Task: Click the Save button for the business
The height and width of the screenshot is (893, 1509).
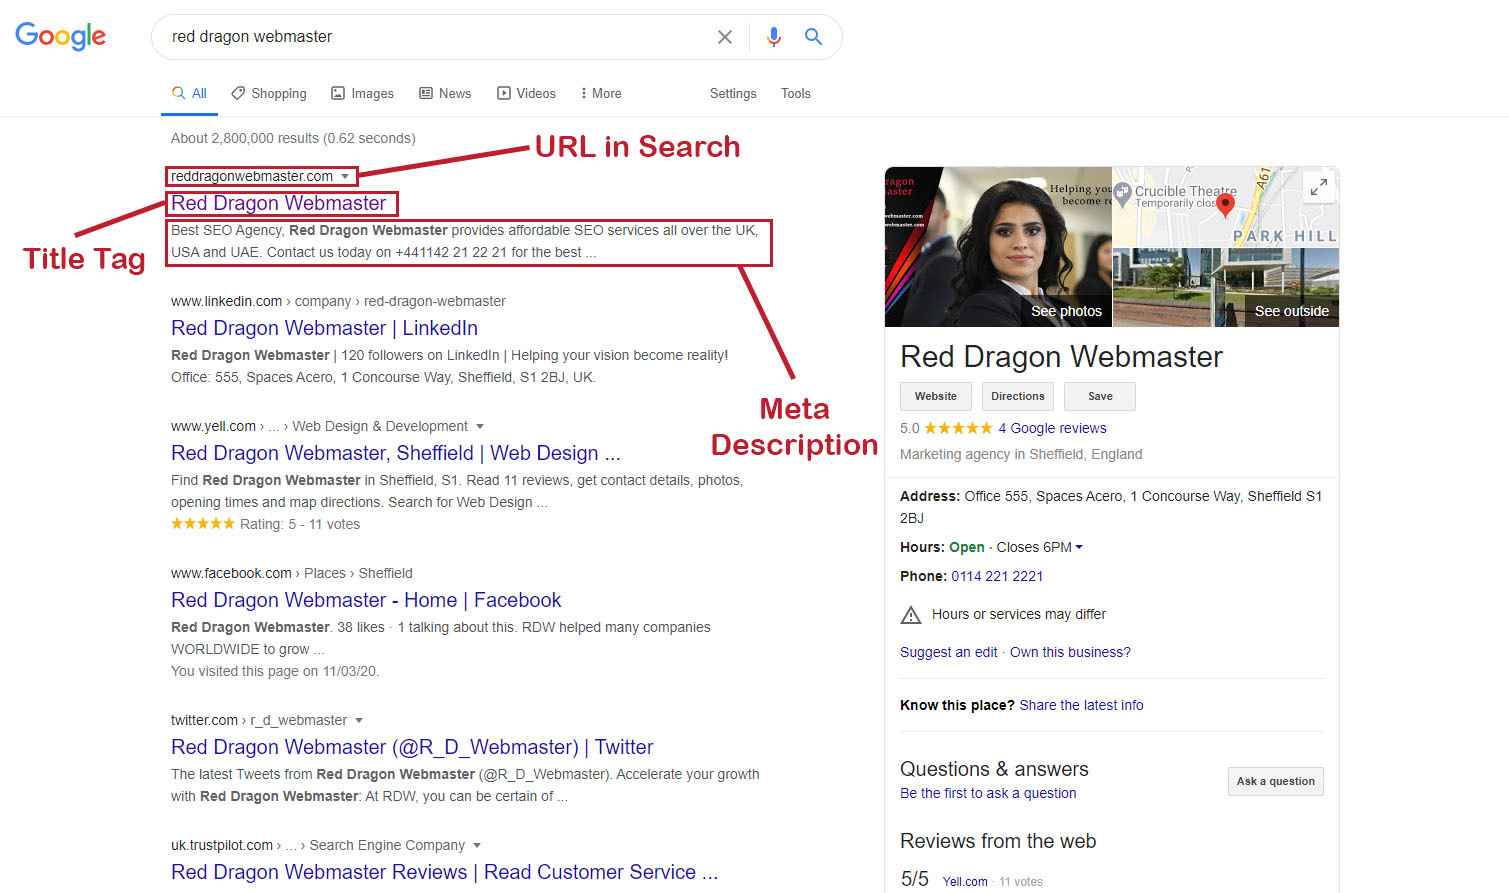Action: [1100, 396]
